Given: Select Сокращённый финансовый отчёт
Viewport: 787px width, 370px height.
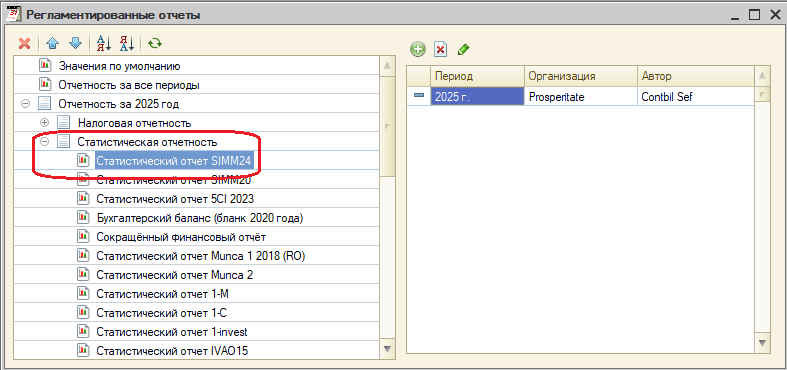Looking at the screenshot, I should [181, 236].
